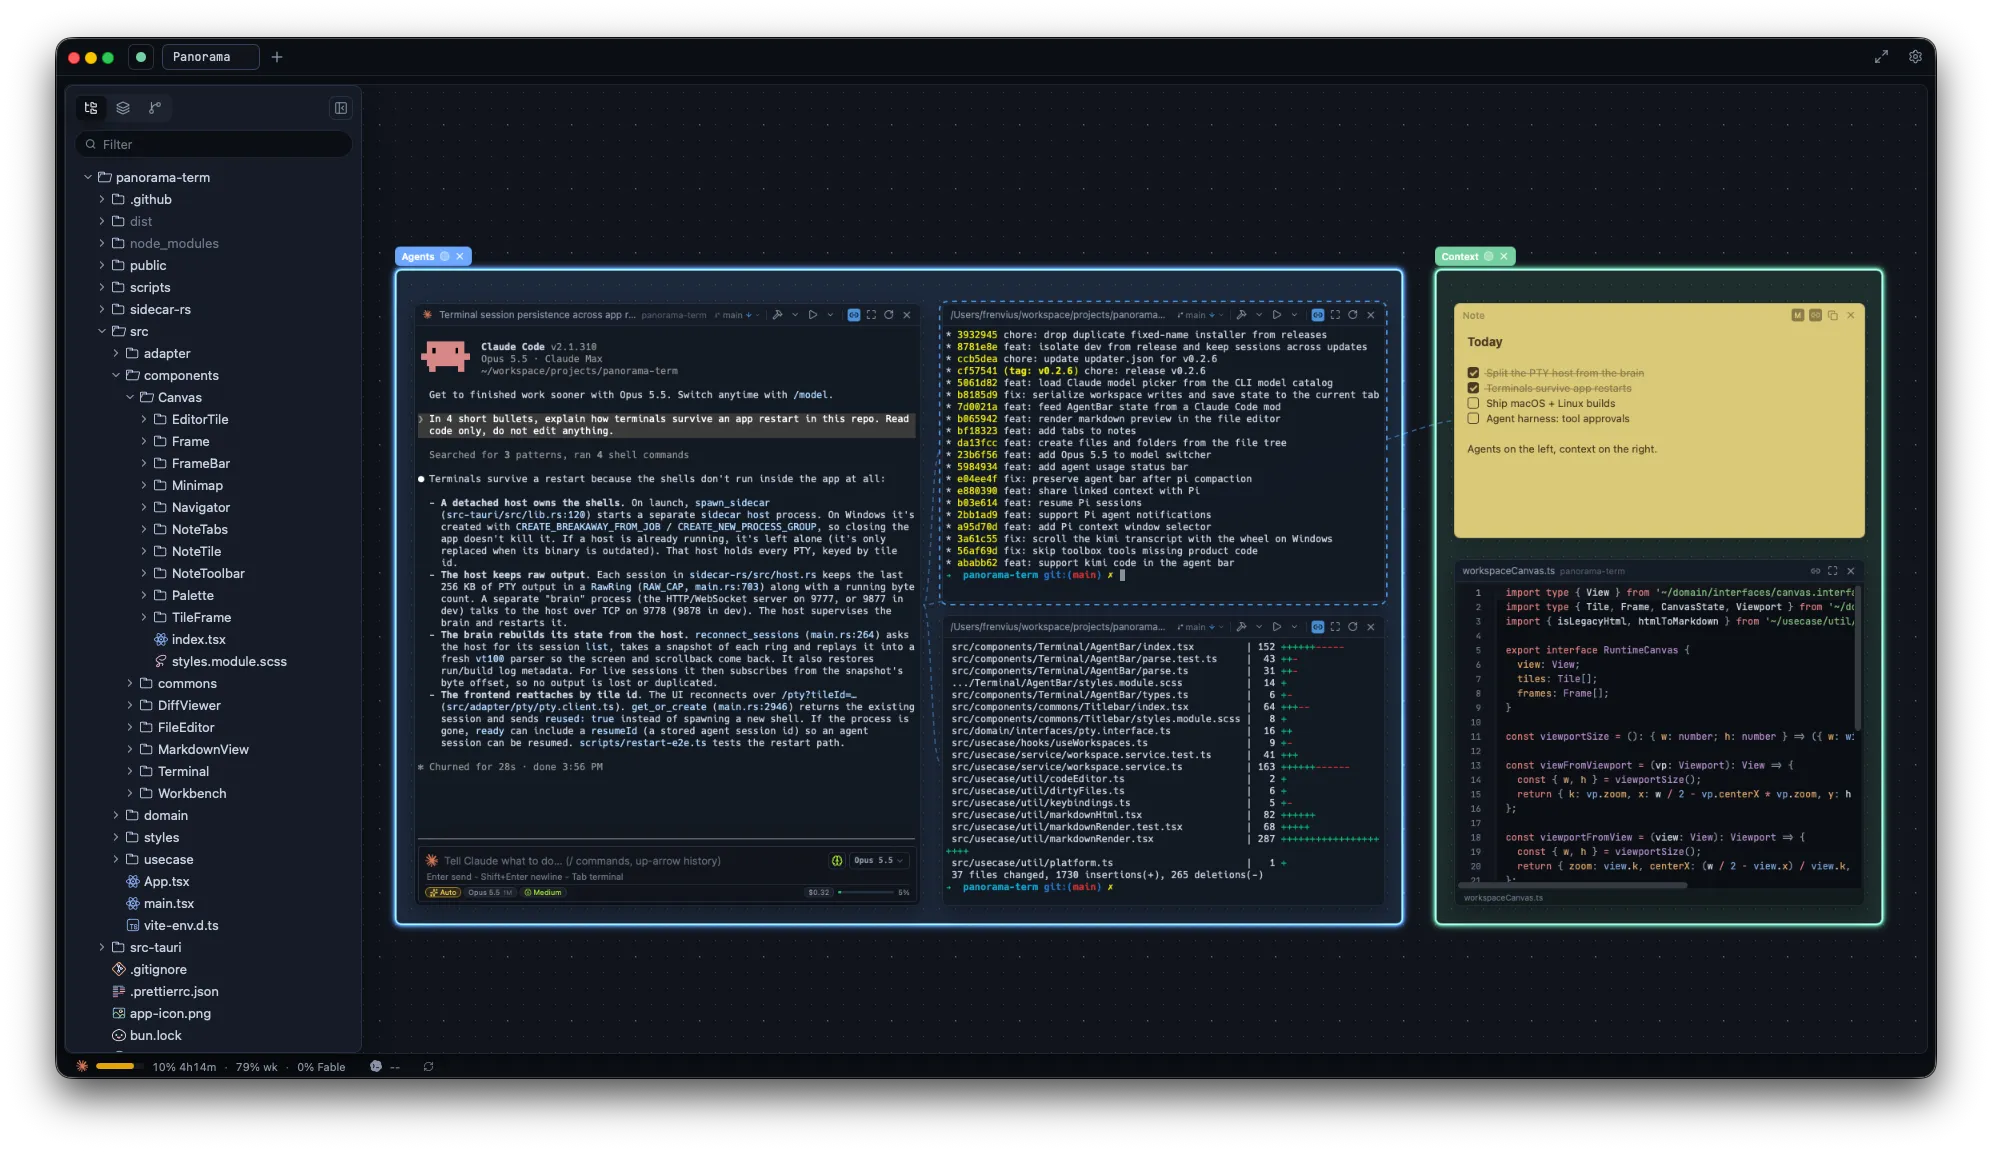Screen dimensions: 1992x1152
Task: Click the tools icon in the diff stat terminal header
Action: pos(1241,627)
